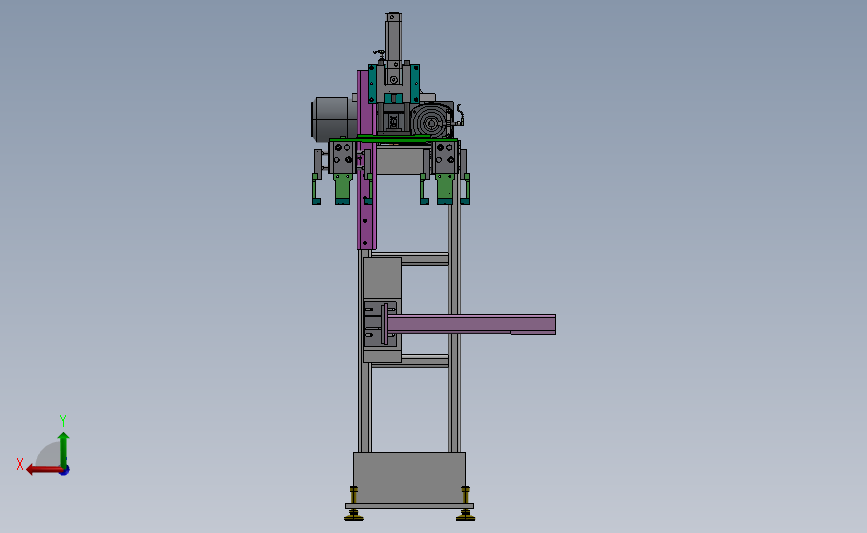Select the vertical purple rail plate
The width and height of the screenshot is (867, 533).
[366, 160]
